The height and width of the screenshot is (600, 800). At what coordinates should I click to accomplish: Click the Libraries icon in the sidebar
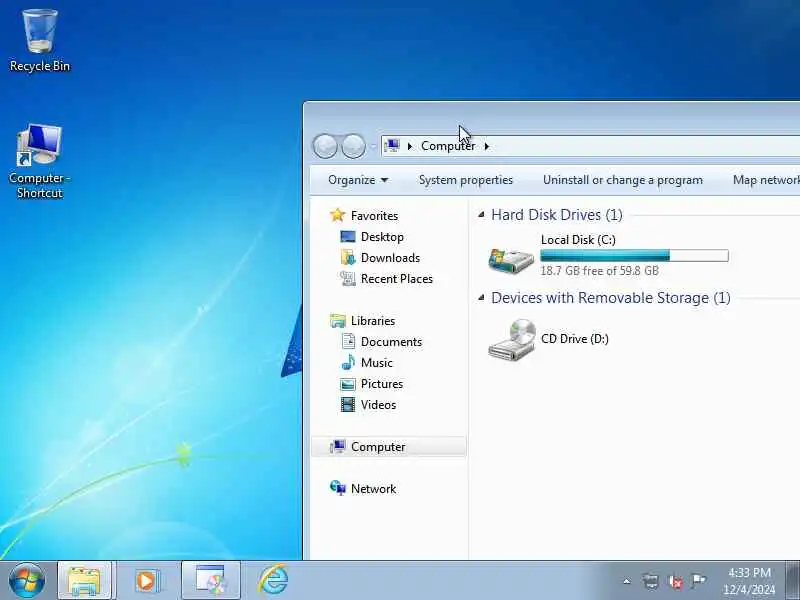coord(337,321)
